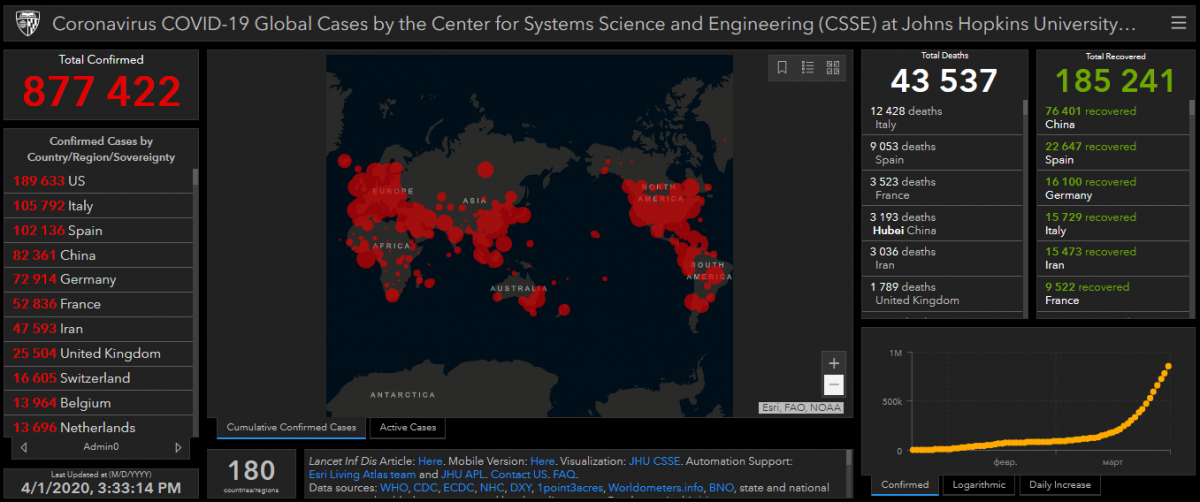The image size is (1200, 502).
Task: Click the Hubei China deaths row
Action: [x=941, y=223]
